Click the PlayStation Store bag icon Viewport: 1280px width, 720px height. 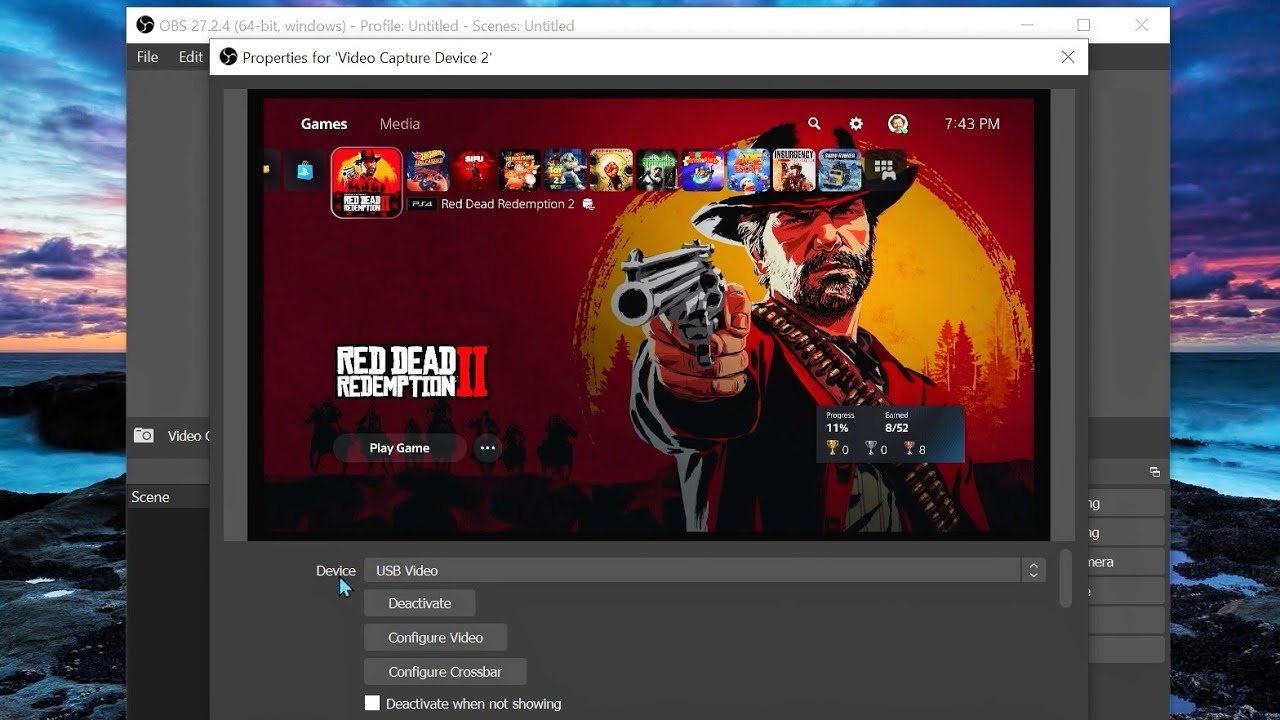coord(304,171)
